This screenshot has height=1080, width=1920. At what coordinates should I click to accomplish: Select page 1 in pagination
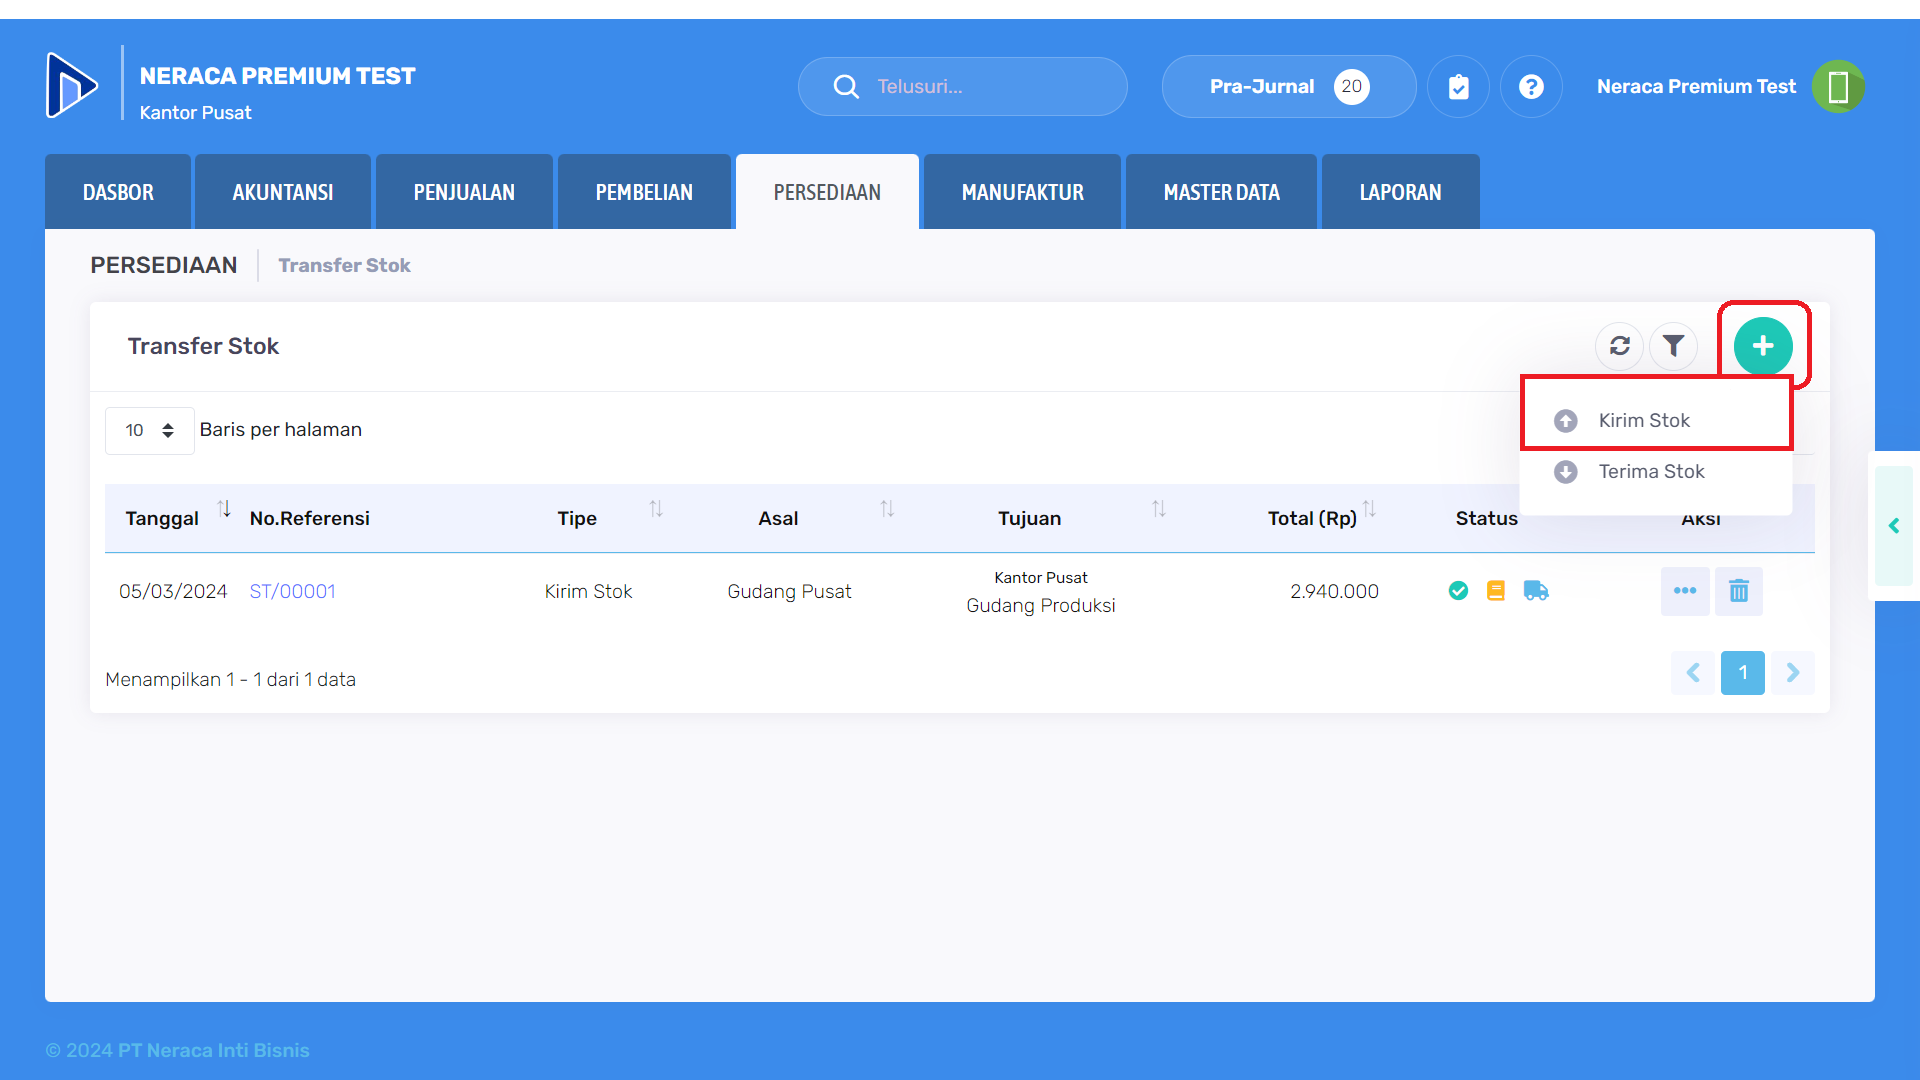coord(1742,673)
